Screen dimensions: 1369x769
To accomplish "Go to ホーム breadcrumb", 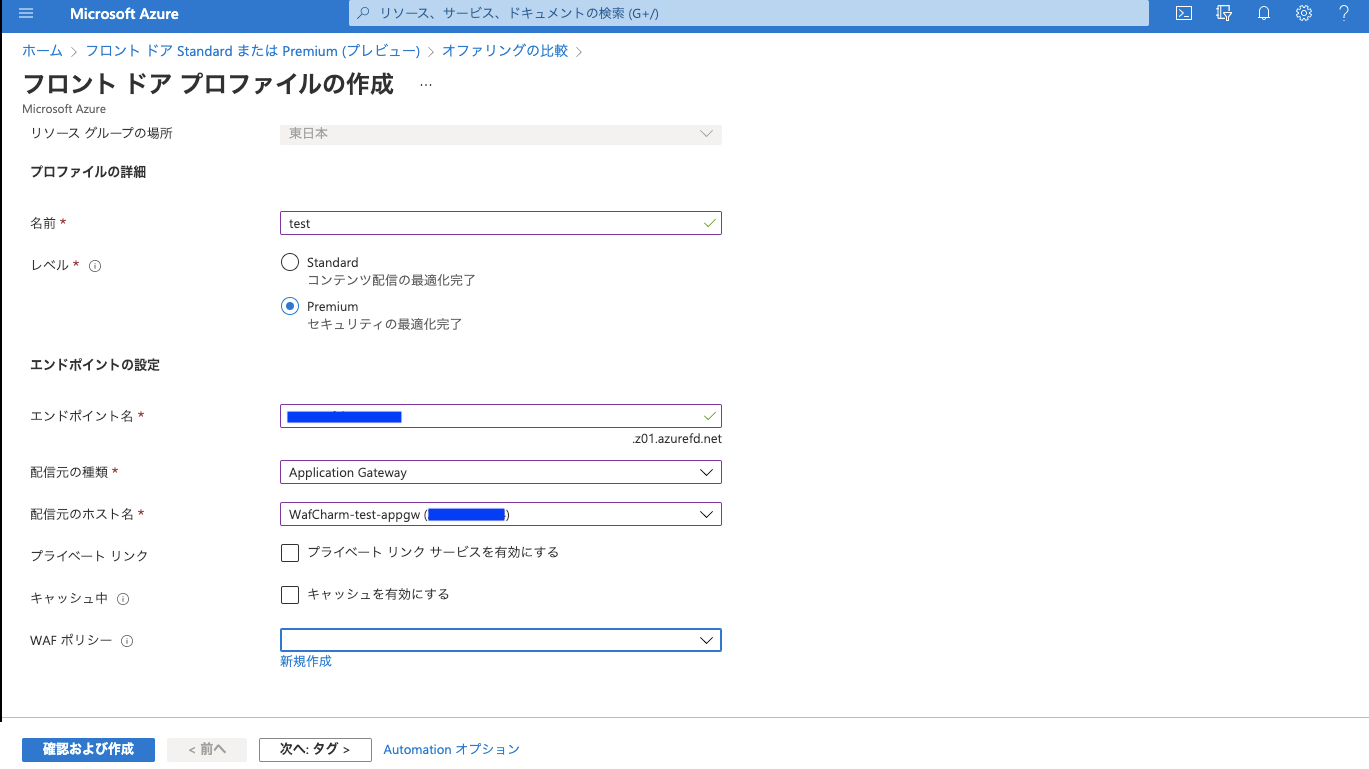I will pyautogui.click(x=42, y=50).
